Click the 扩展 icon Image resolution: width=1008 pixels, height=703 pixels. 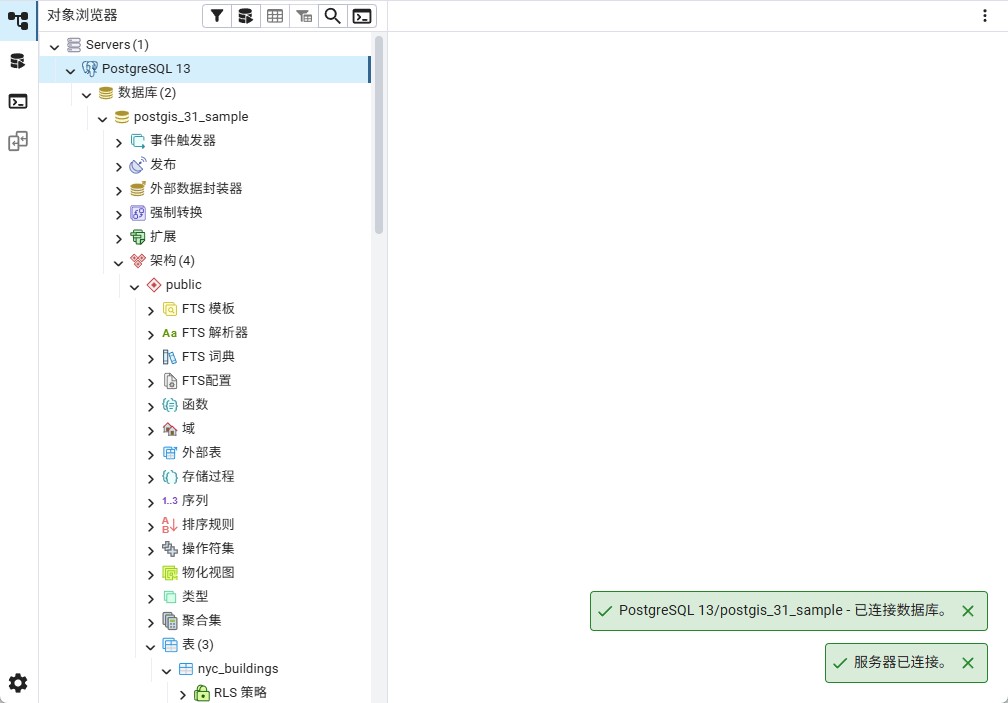click(x=138, y=236)
